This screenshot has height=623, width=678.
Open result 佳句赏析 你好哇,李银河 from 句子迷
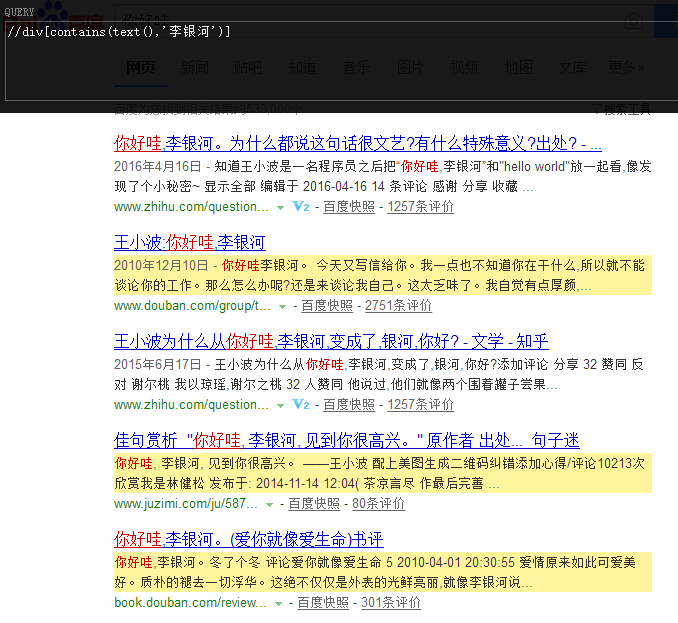pyautogui.click(x=346, y=440)
